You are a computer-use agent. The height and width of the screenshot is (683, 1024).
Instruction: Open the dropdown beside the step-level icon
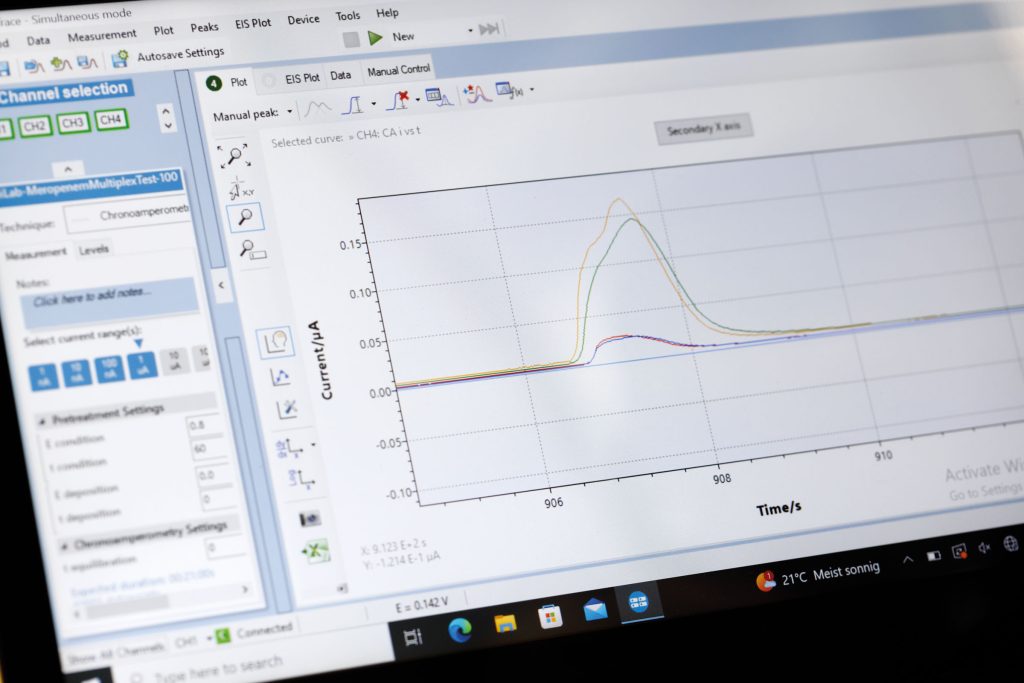point(374,103)
